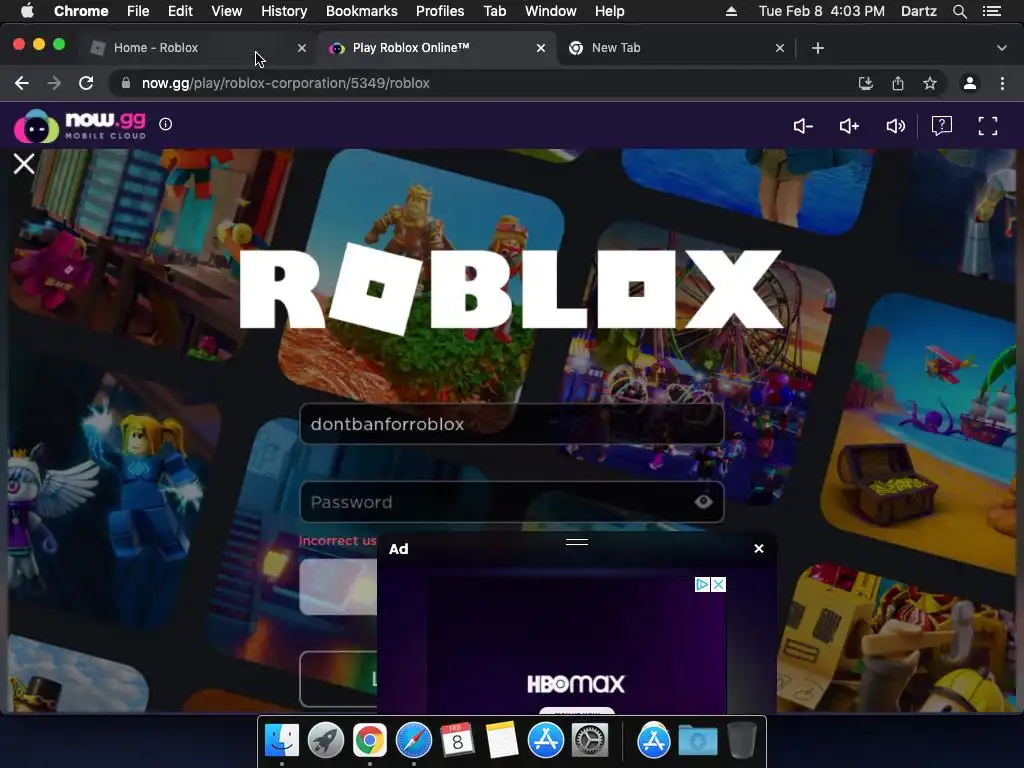
Task: Open the tab search dropdown chevron
Action: coord(1002,48)
